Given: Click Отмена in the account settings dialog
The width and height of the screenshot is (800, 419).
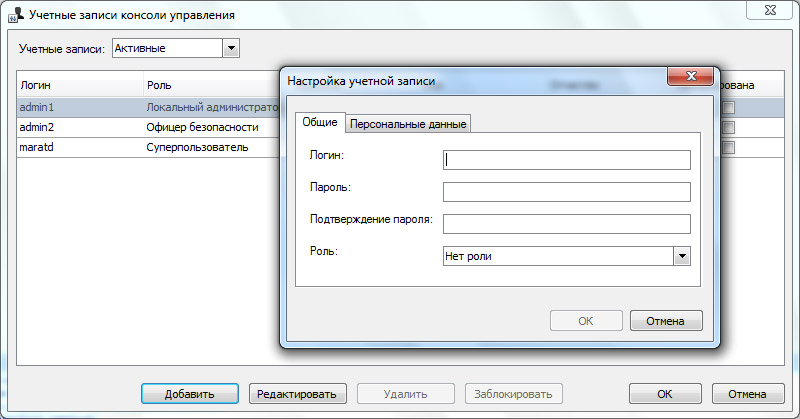Looking at the screenshot, I should [666, 321].
